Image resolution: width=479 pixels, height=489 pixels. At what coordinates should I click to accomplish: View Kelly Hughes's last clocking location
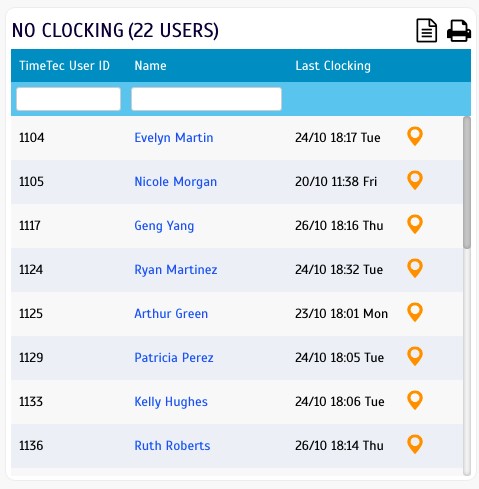415,400
